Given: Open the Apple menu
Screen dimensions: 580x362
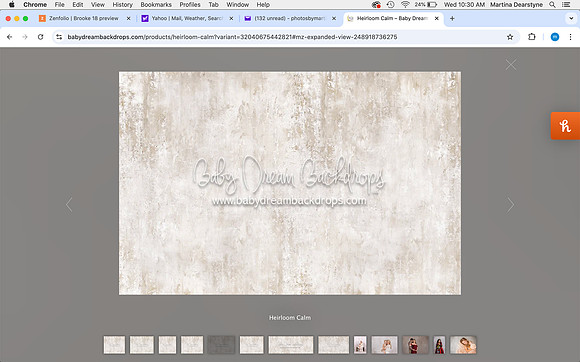Looking at the screenshot, I should pos(11,4).
